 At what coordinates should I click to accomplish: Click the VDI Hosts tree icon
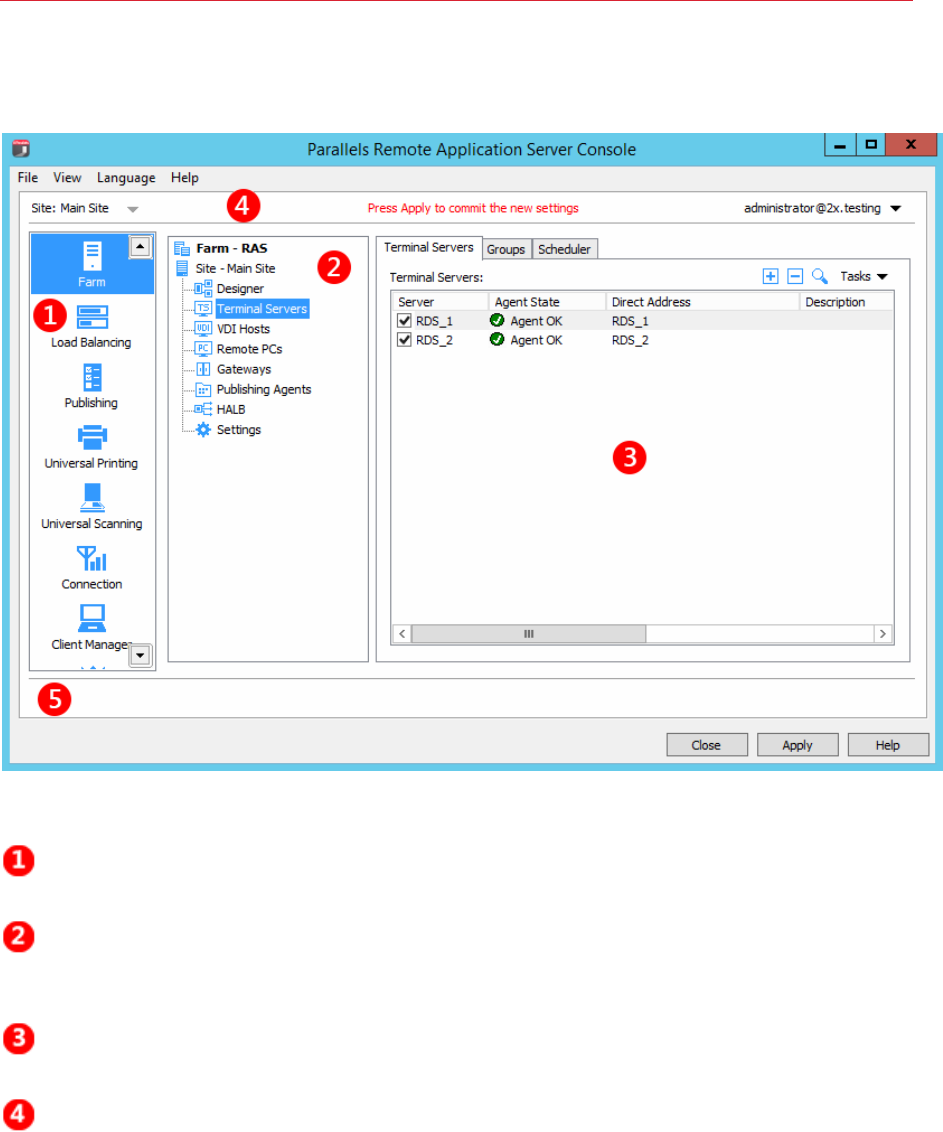[x=203, y=328]
